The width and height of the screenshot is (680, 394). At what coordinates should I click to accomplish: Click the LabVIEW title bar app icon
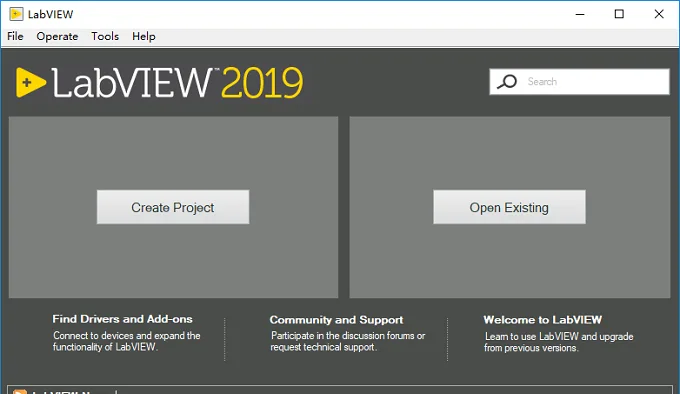pos(16,14)
